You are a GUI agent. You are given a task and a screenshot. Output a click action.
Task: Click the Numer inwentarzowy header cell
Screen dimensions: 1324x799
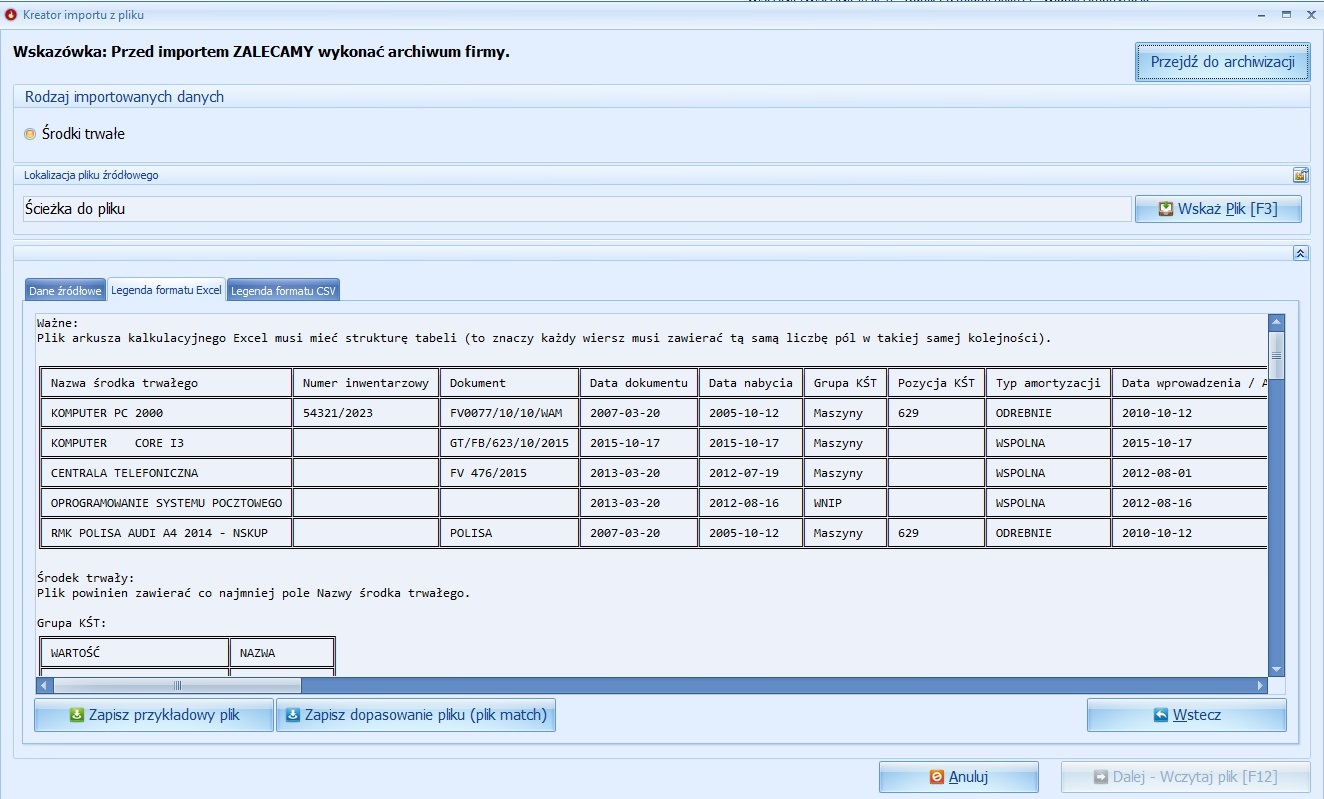[x=365, y=383]
